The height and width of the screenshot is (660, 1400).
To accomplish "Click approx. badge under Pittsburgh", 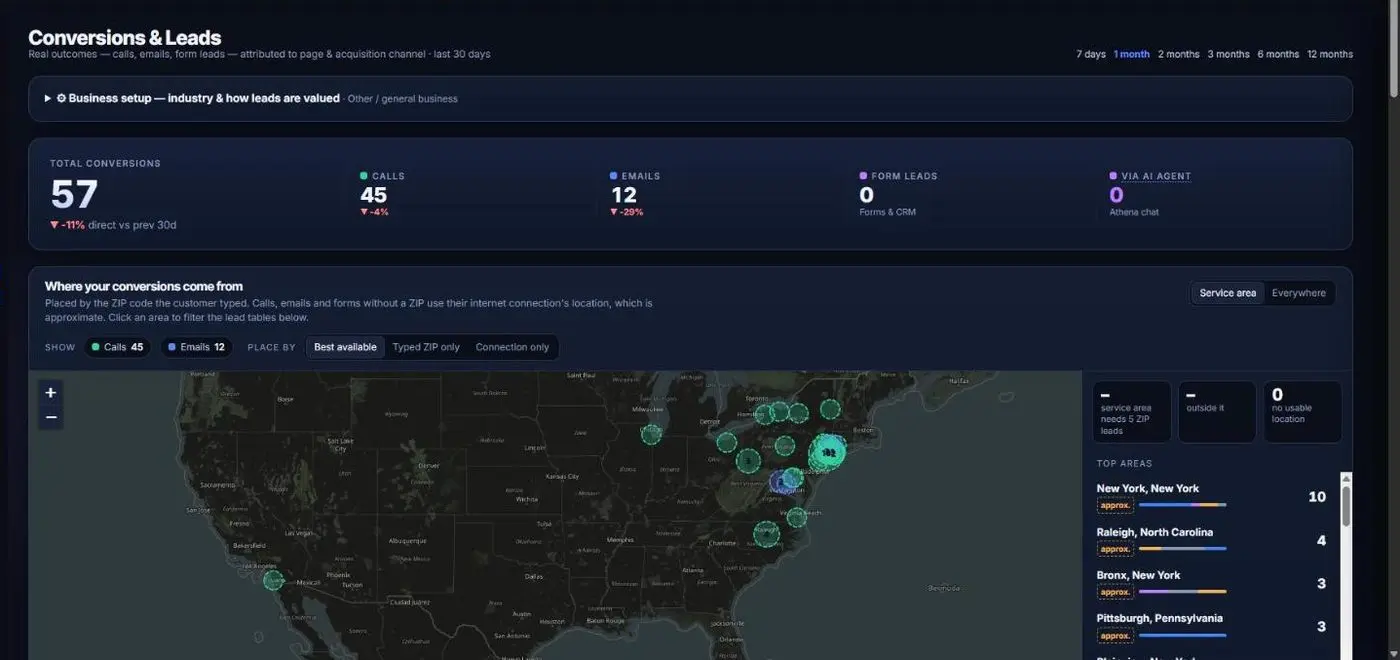I will click(x=1115, y=636).
